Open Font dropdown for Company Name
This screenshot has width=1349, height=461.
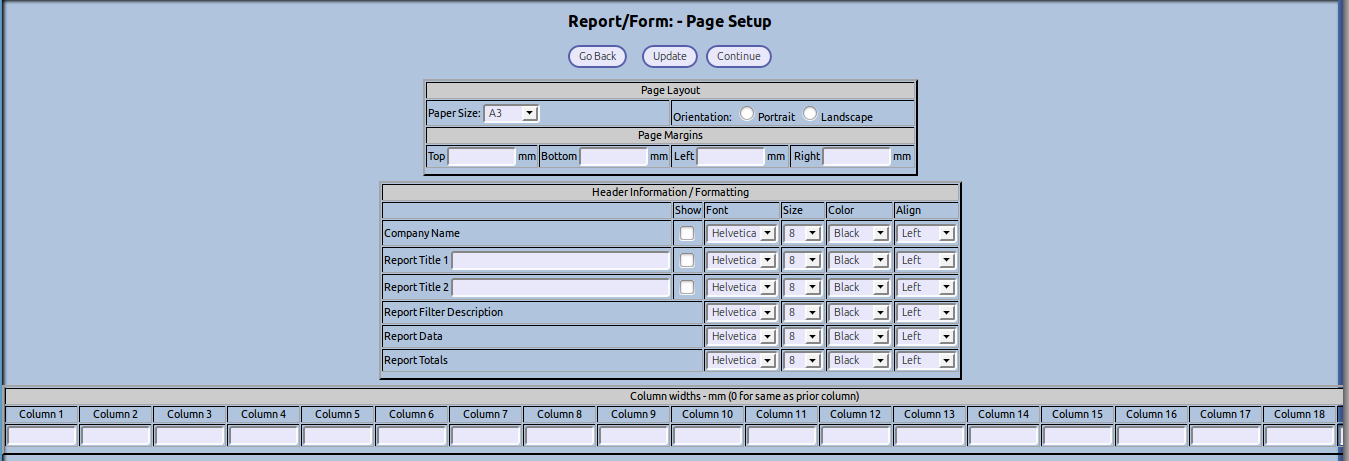click(x=741, y=233)
